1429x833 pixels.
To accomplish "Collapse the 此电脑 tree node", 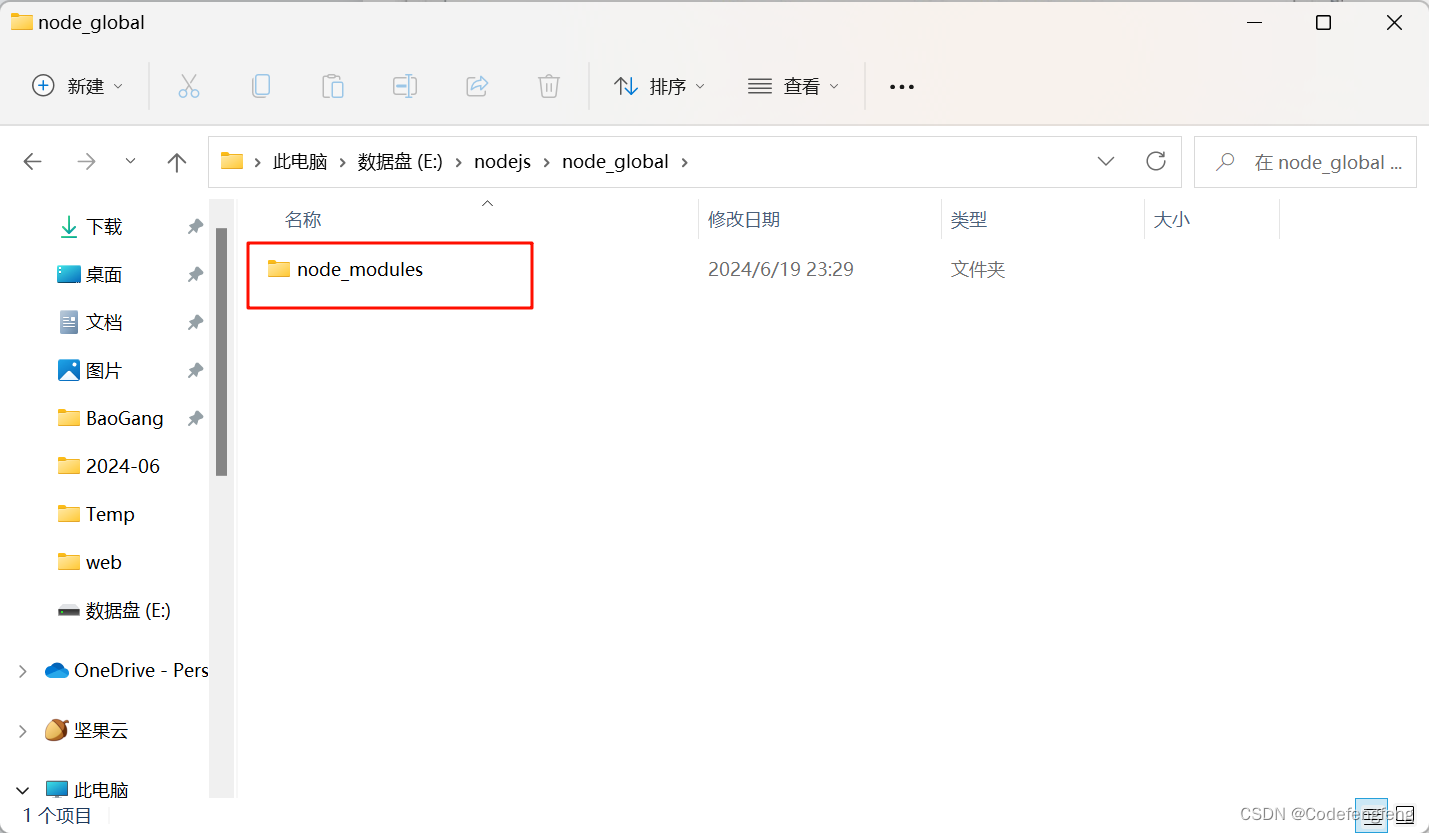I will [x=22, y=789].
